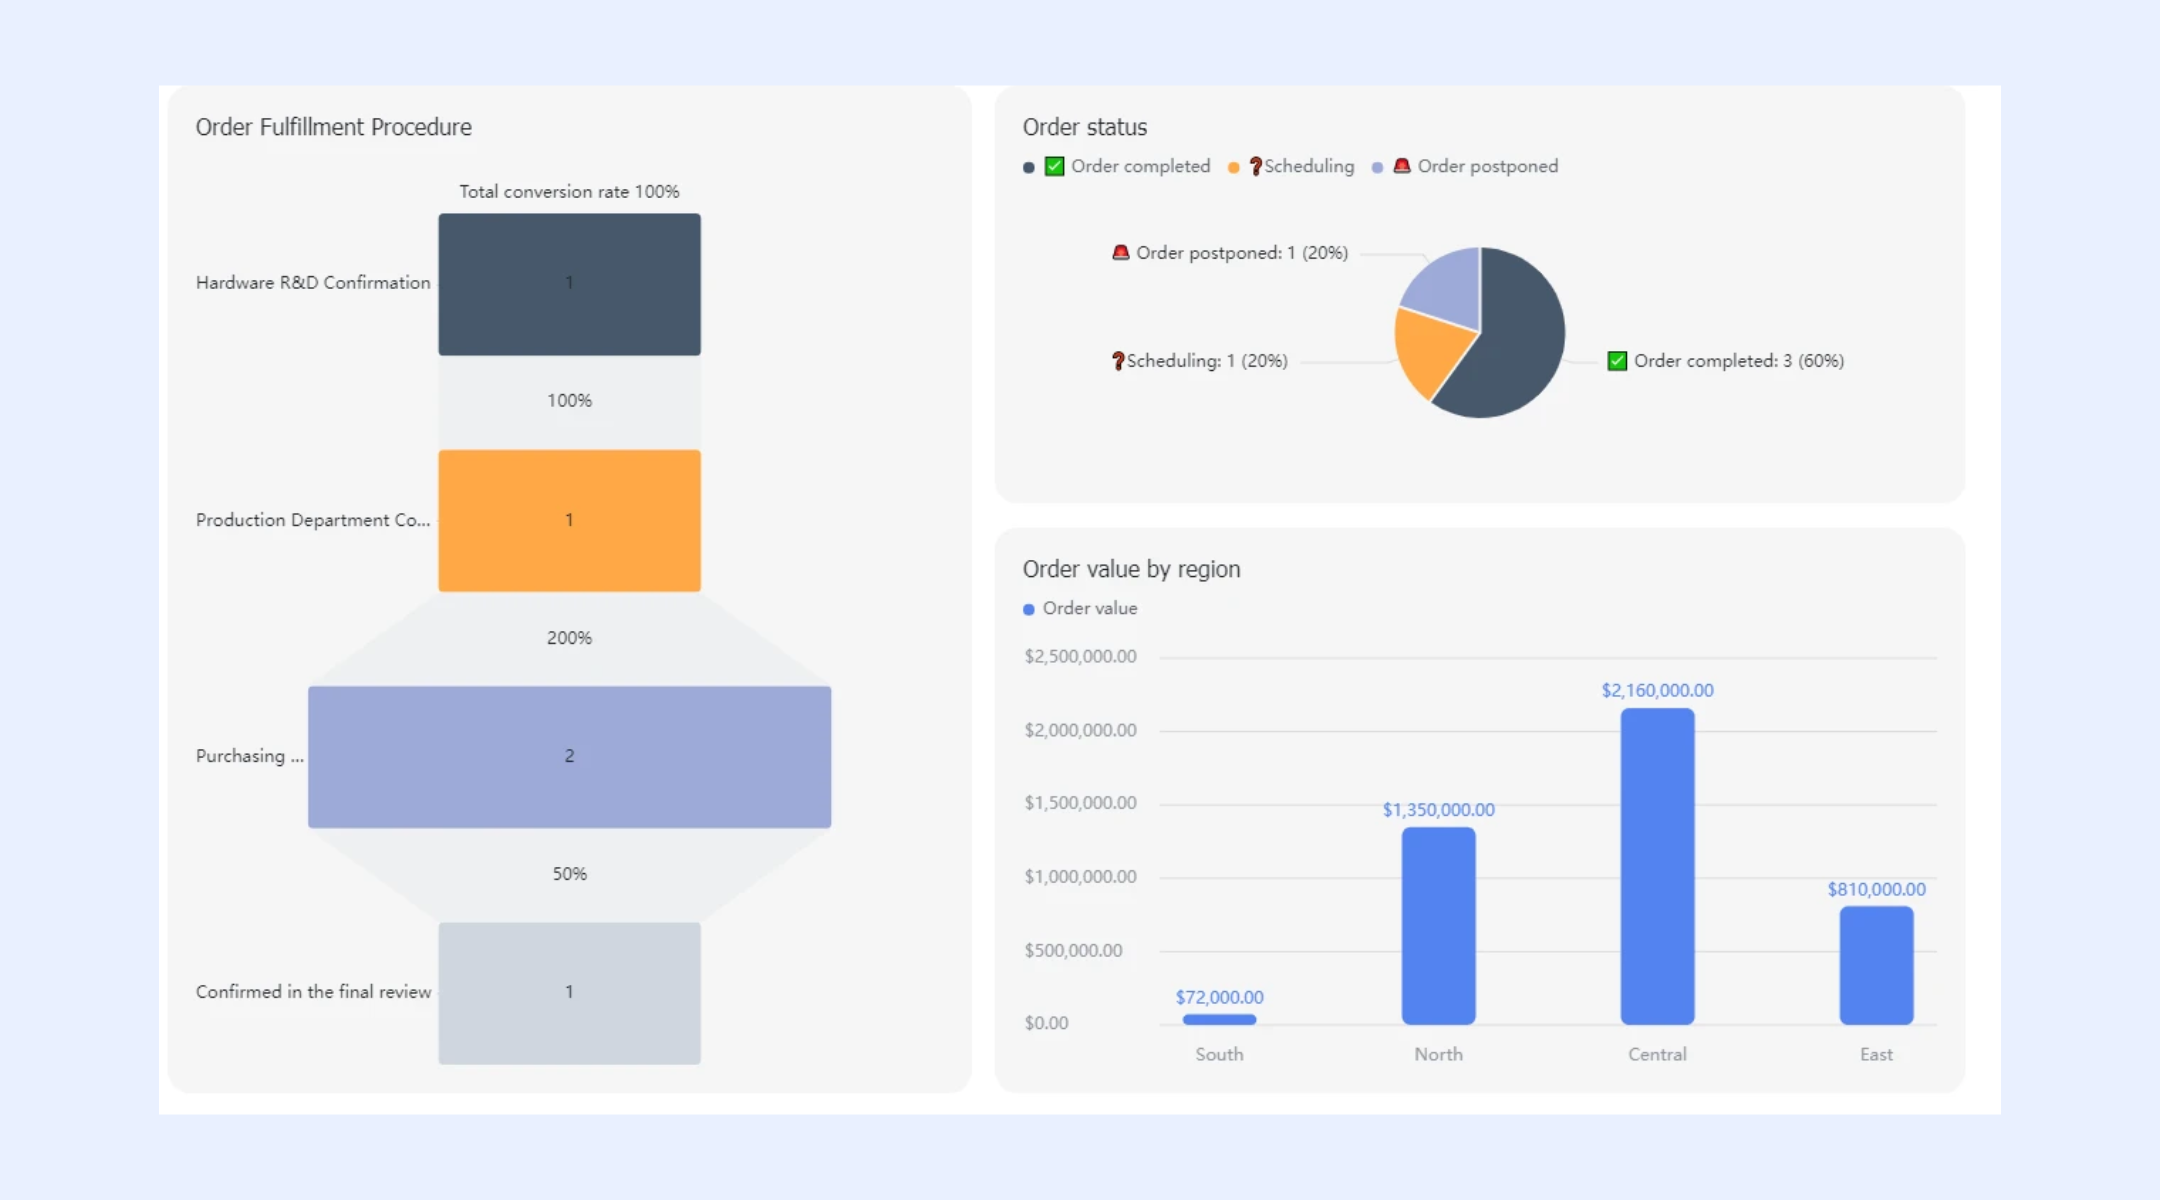
Task: Toggle the "Order completed" legend text
Action: point(1141,166)
